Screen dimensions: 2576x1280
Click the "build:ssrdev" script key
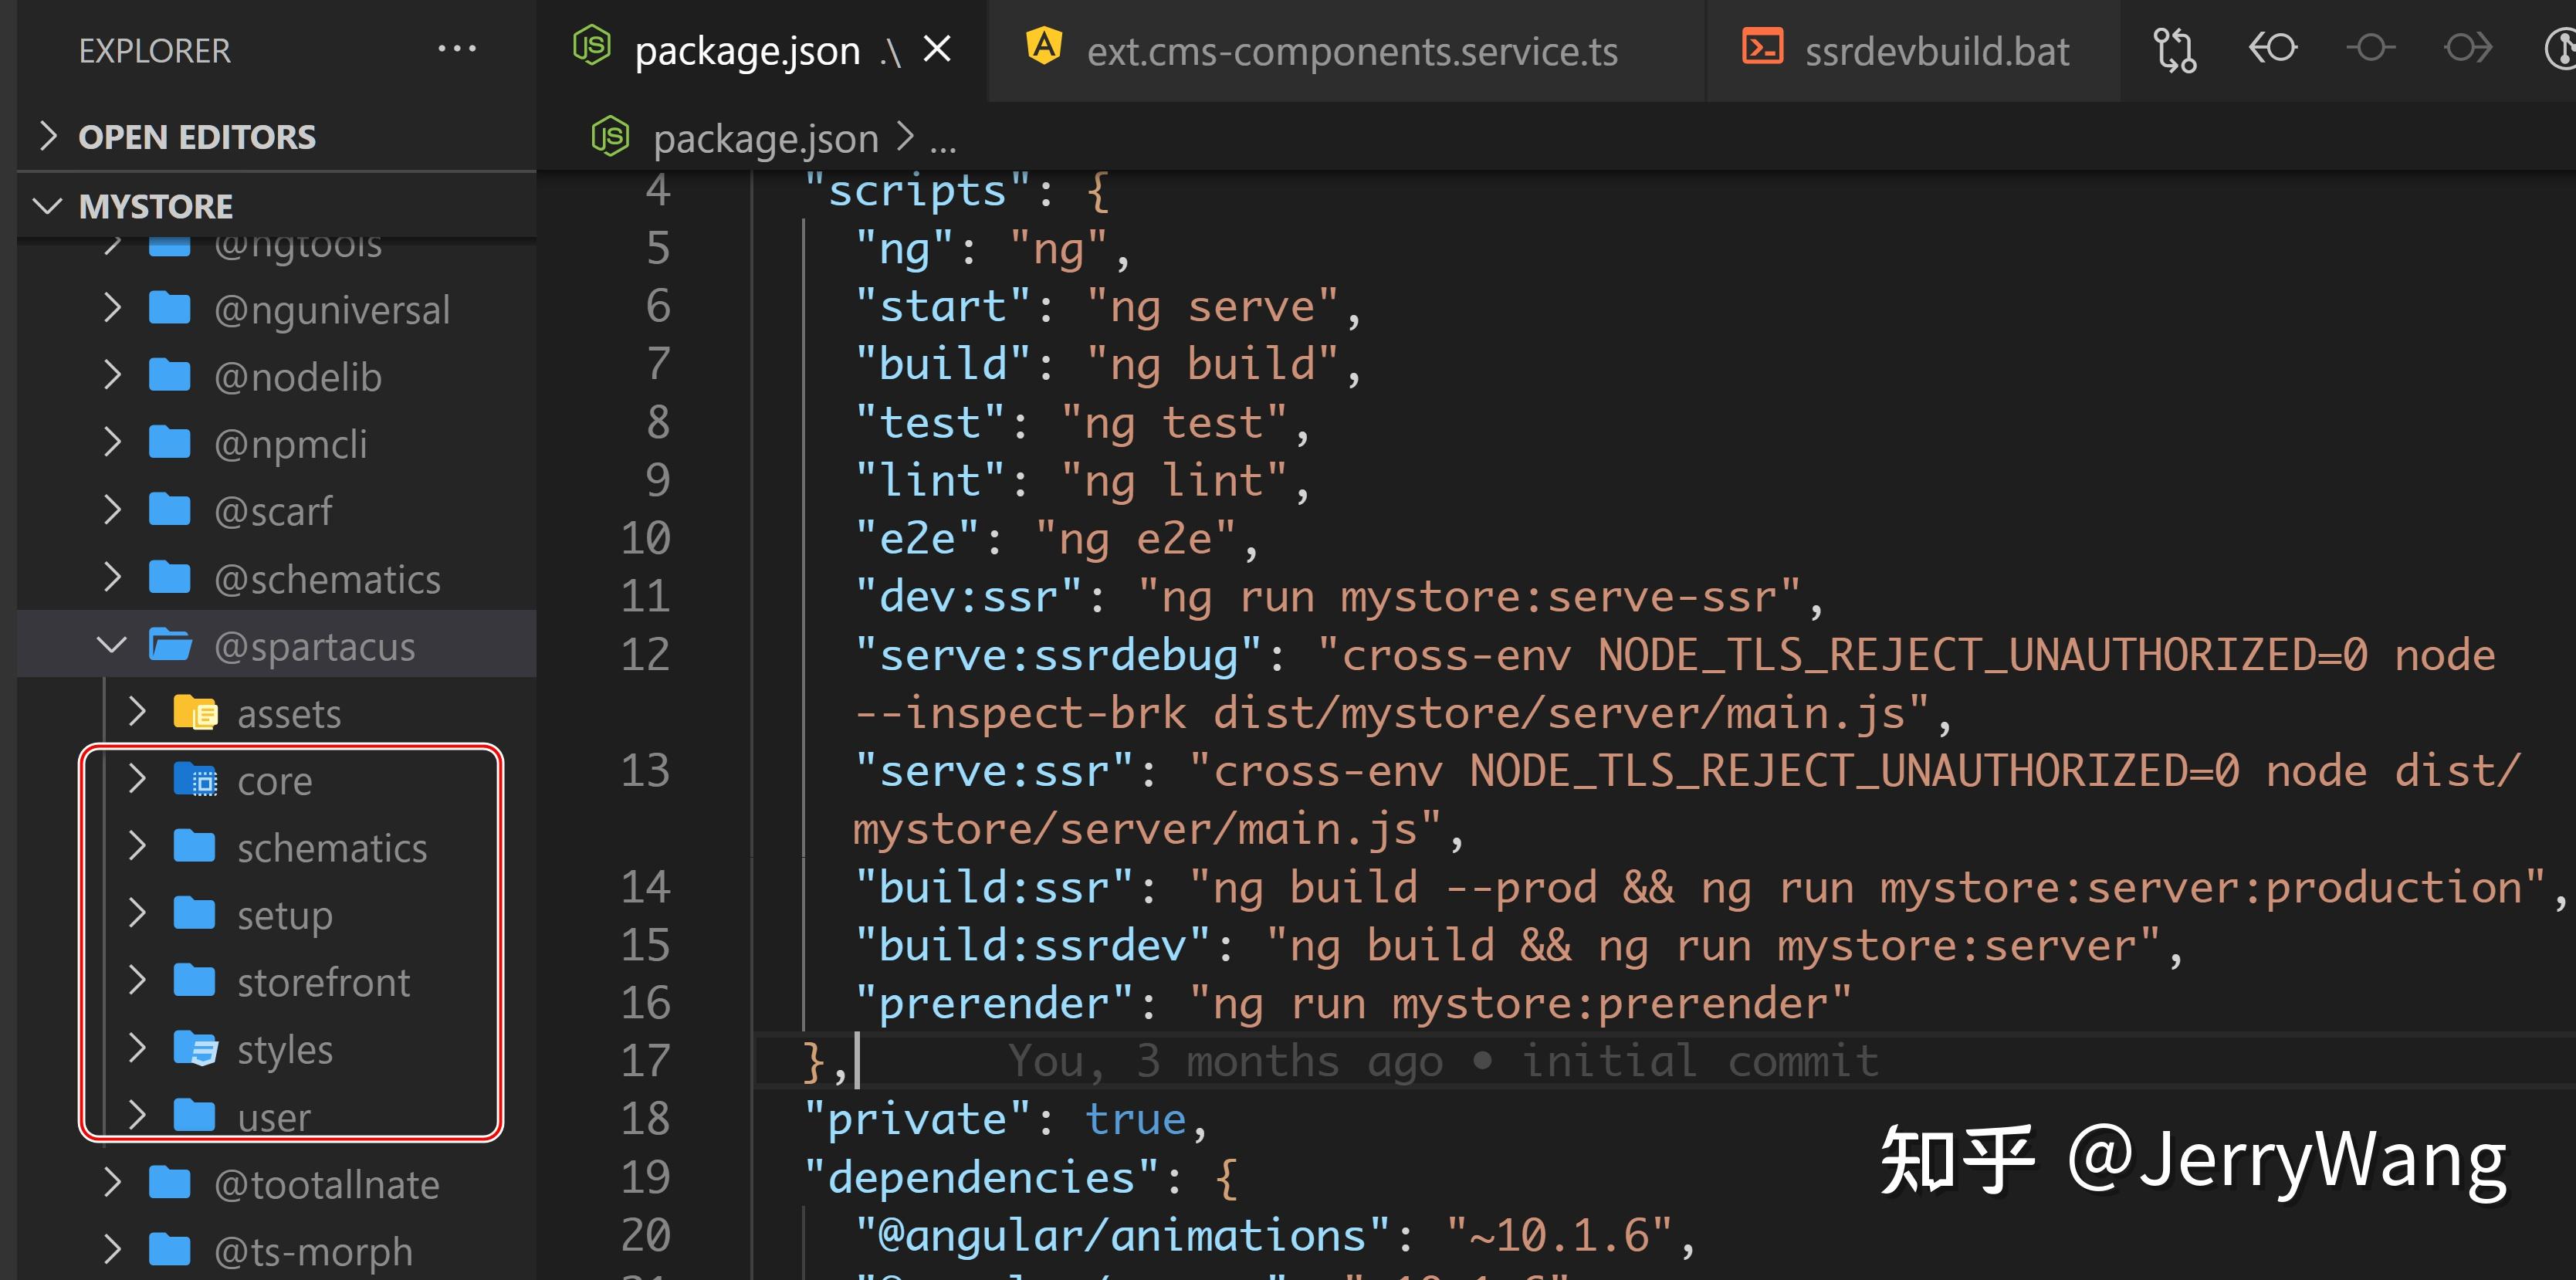(1032, 946)
